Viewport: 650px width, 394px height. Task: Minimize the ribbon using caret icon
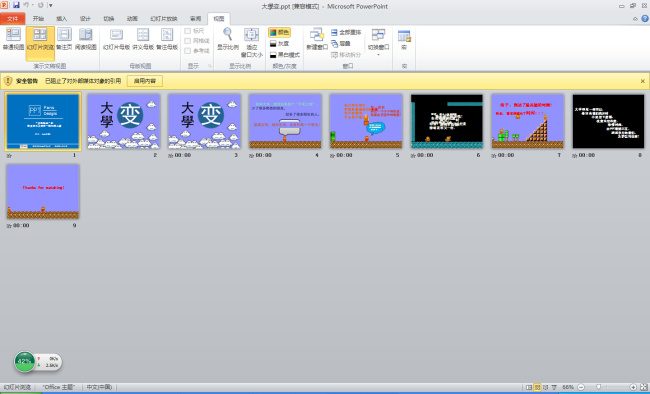tap(635, 19)
